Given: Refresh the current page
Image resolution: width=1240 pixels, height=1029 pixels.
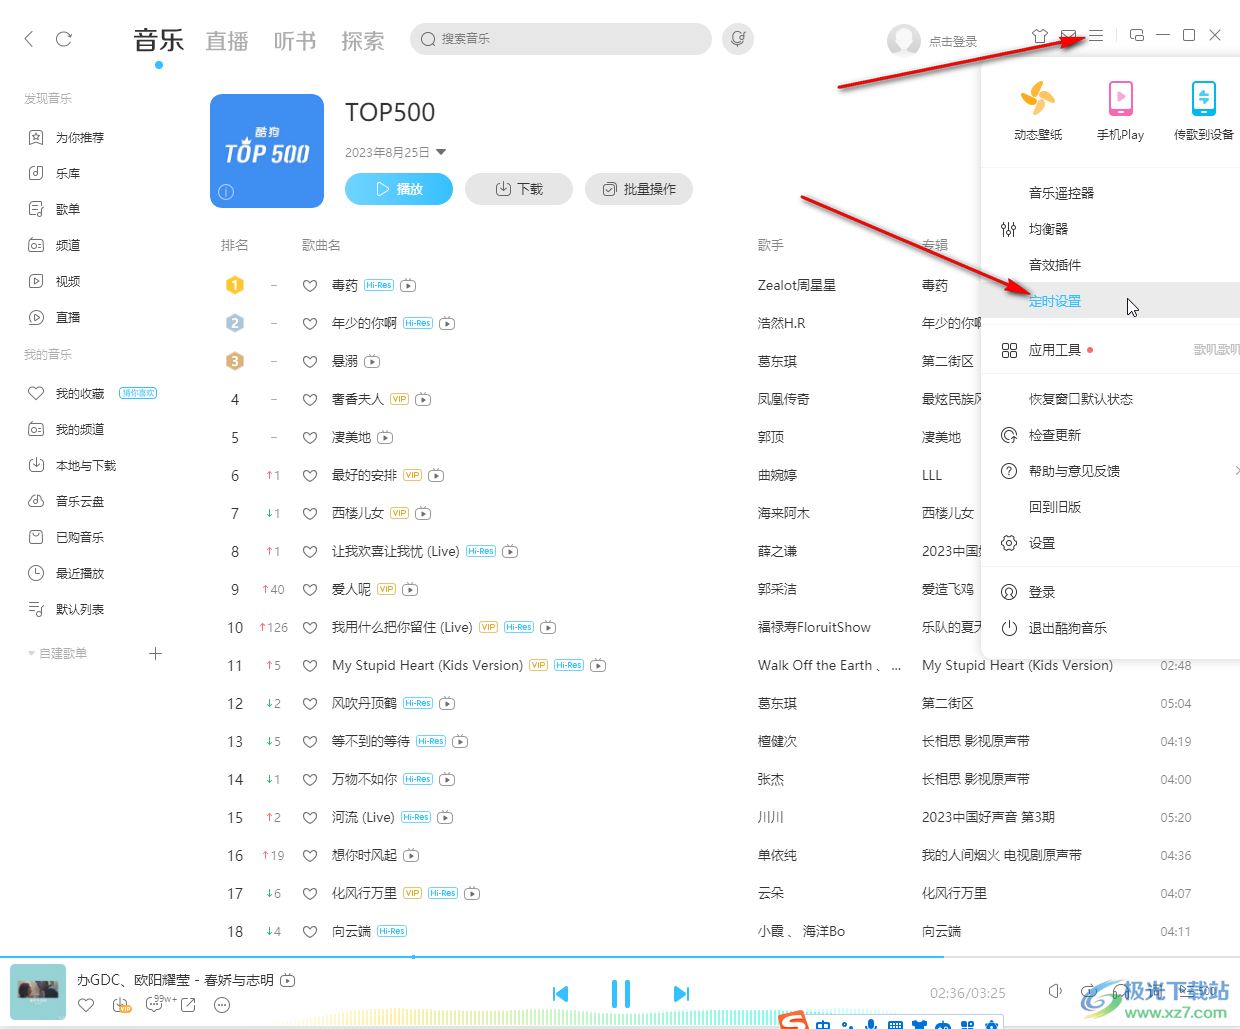Looking at the screenshot, I should (64, 39).
